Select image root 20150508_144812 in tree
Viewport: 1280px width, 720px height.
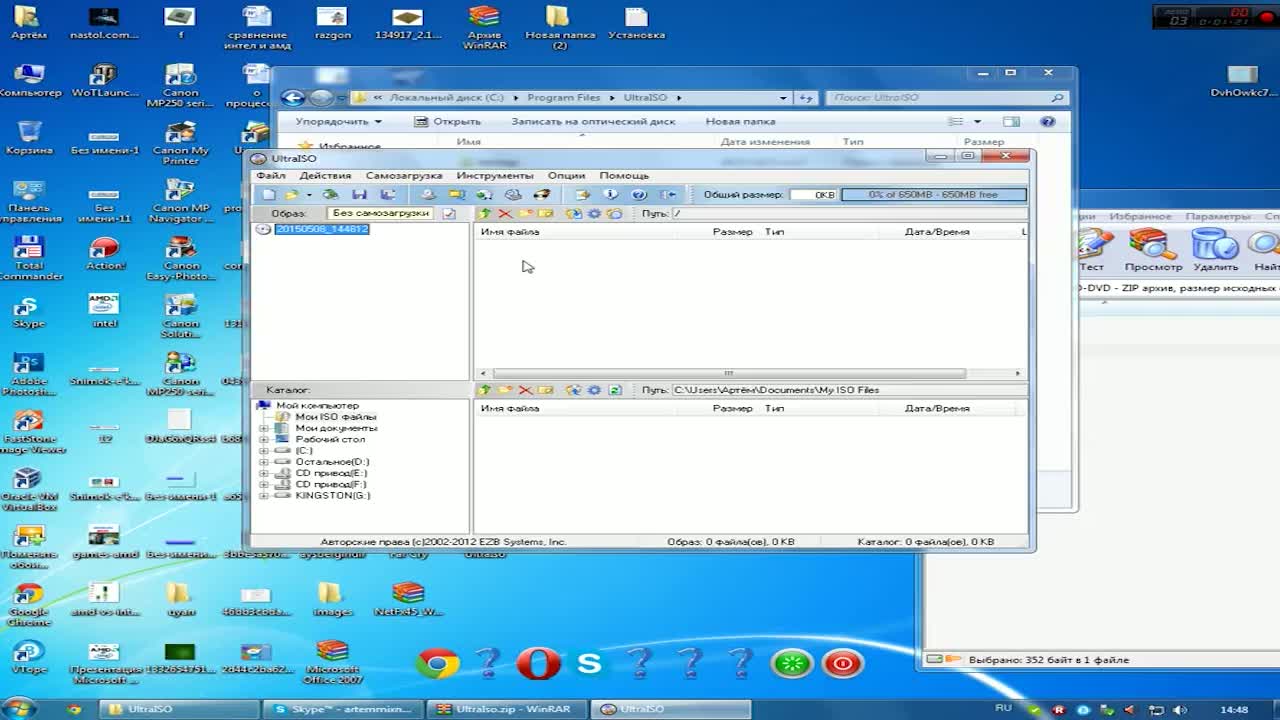(322, 229)
